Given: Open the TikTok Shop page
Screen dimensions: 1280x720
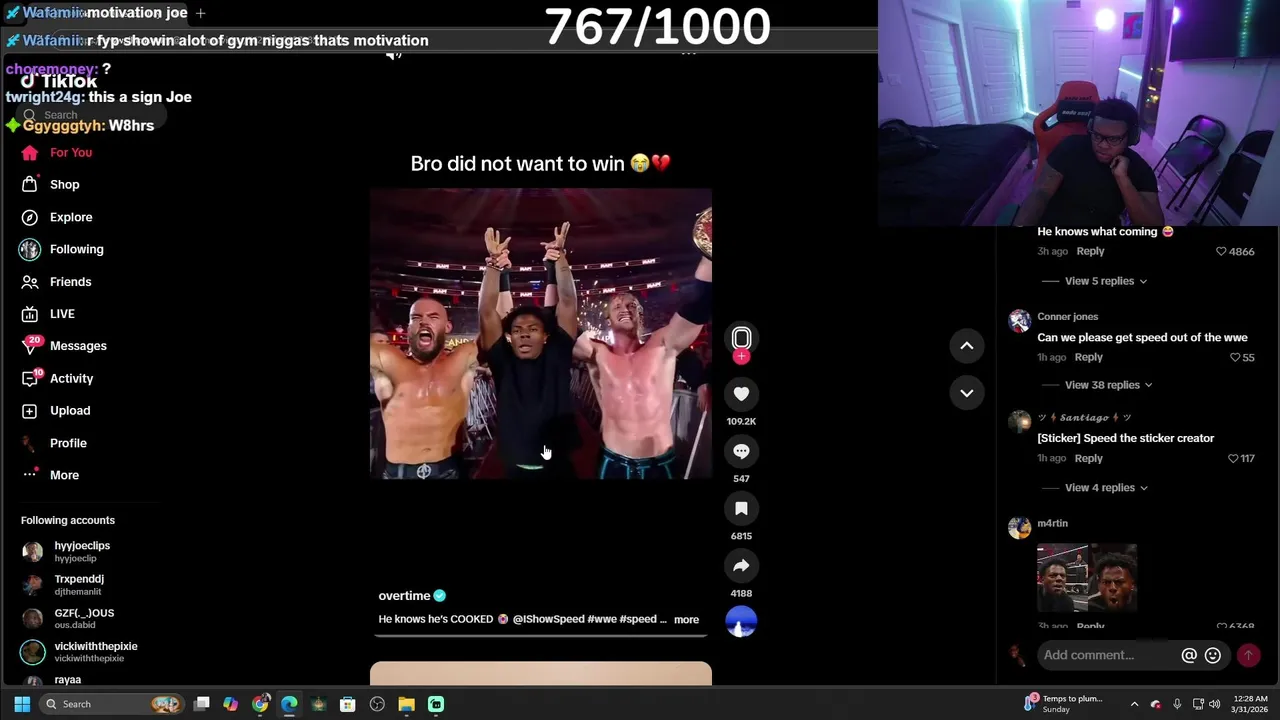Looking at the screenshot, I should pyautogui.click(x=51, y=185).
